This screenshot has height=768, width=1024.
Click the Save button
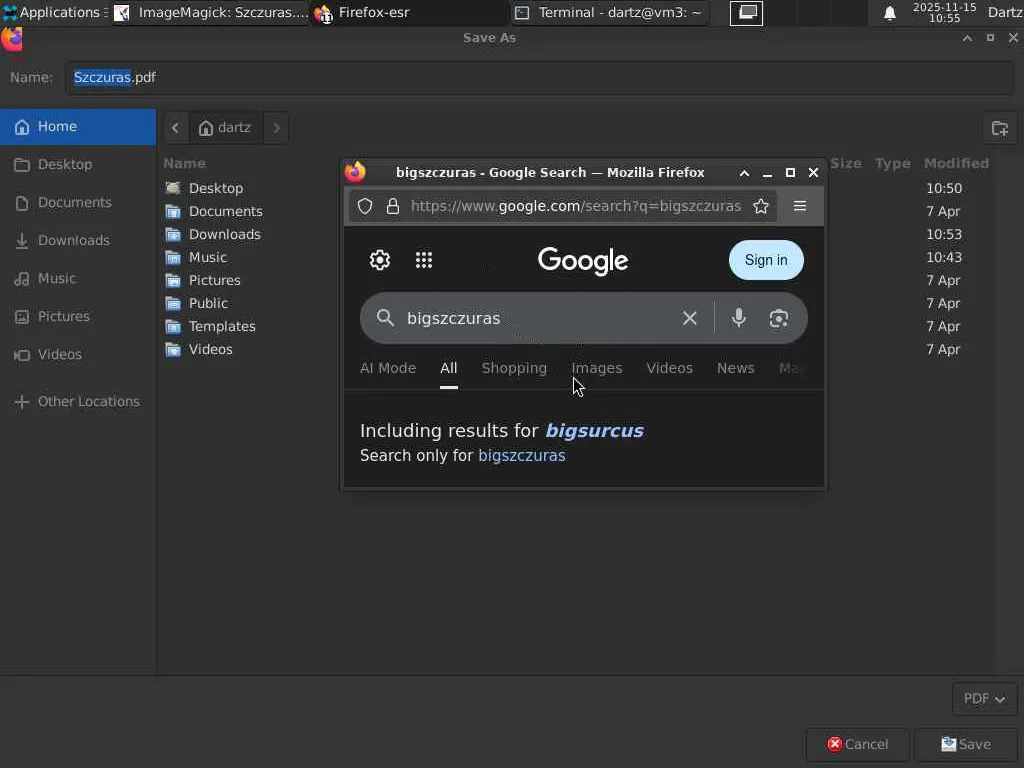pyautogui.click(x=966, y=744)
